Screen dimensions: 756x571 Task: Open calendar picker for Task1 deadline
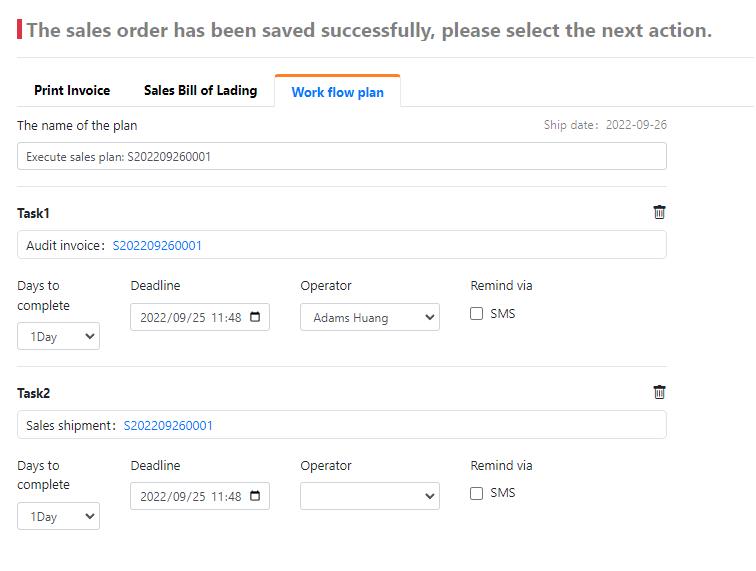255,317
